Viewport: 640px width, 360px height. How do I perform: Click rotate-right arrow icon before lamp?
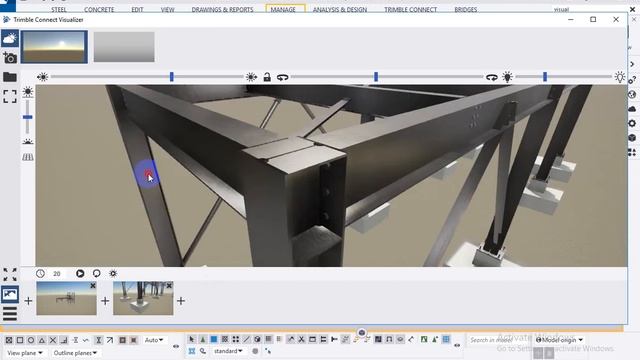point(491,77)
